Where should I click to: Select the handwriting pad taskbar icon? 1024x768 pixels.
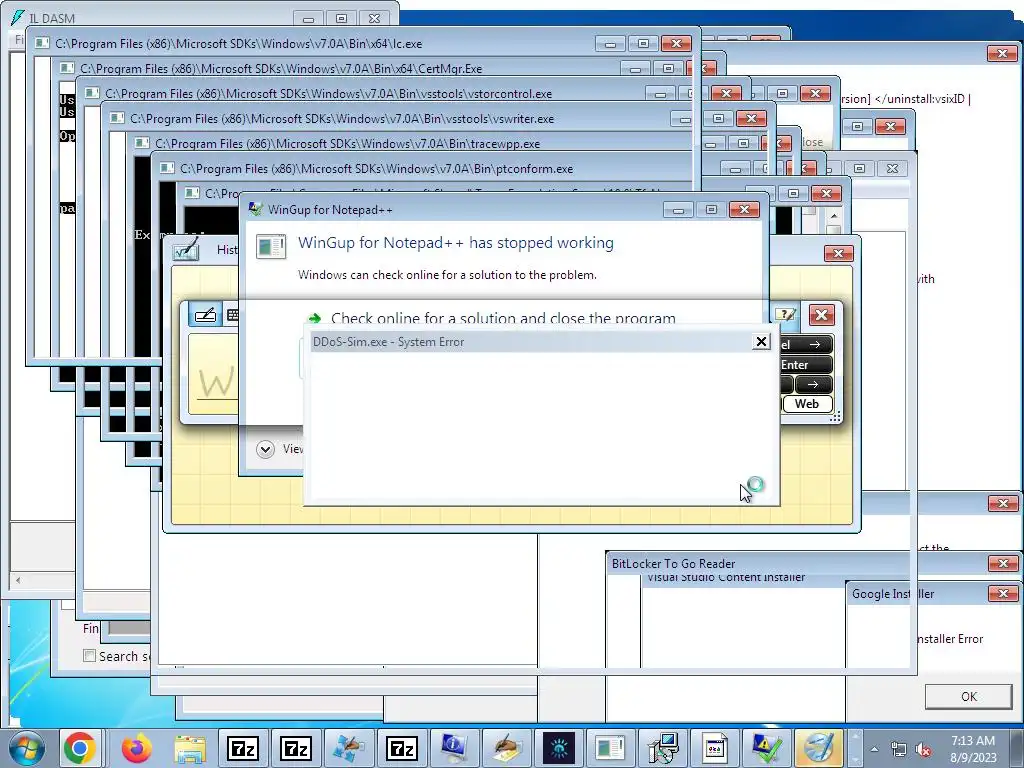[505, 748]
